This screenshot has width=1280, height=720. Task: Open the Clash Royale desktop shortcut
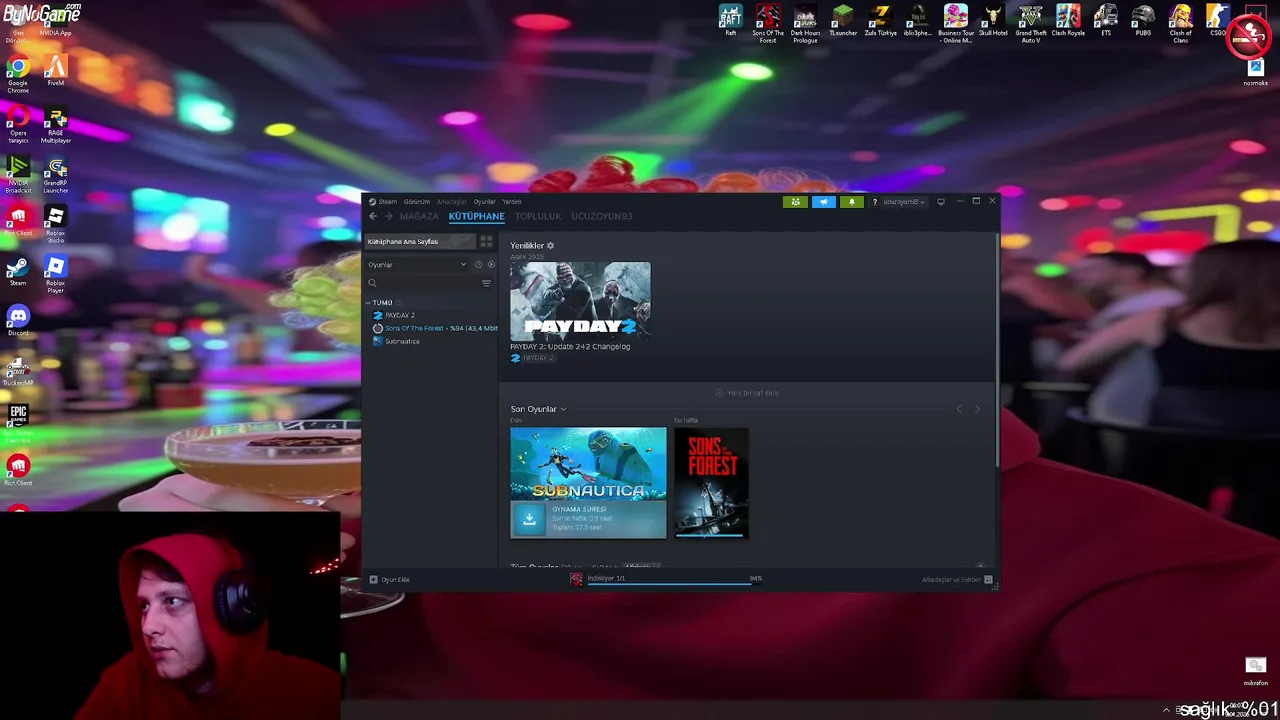[x=1068, y=21]
